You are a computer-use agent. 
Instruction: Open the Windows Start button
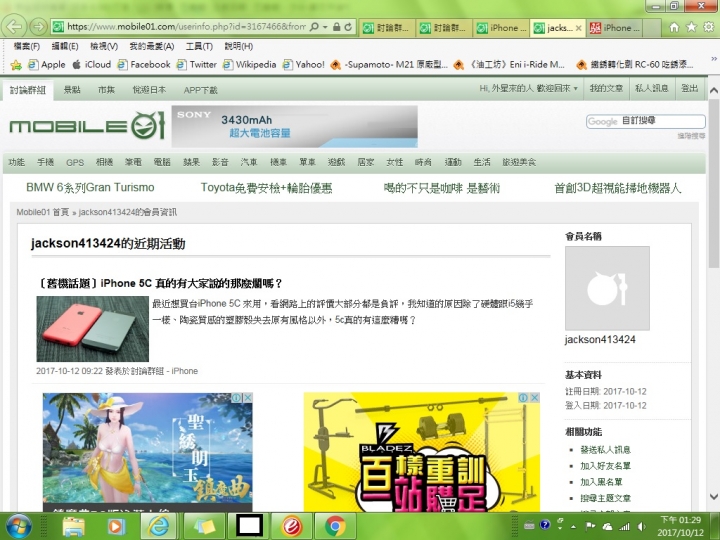point(19,526)
